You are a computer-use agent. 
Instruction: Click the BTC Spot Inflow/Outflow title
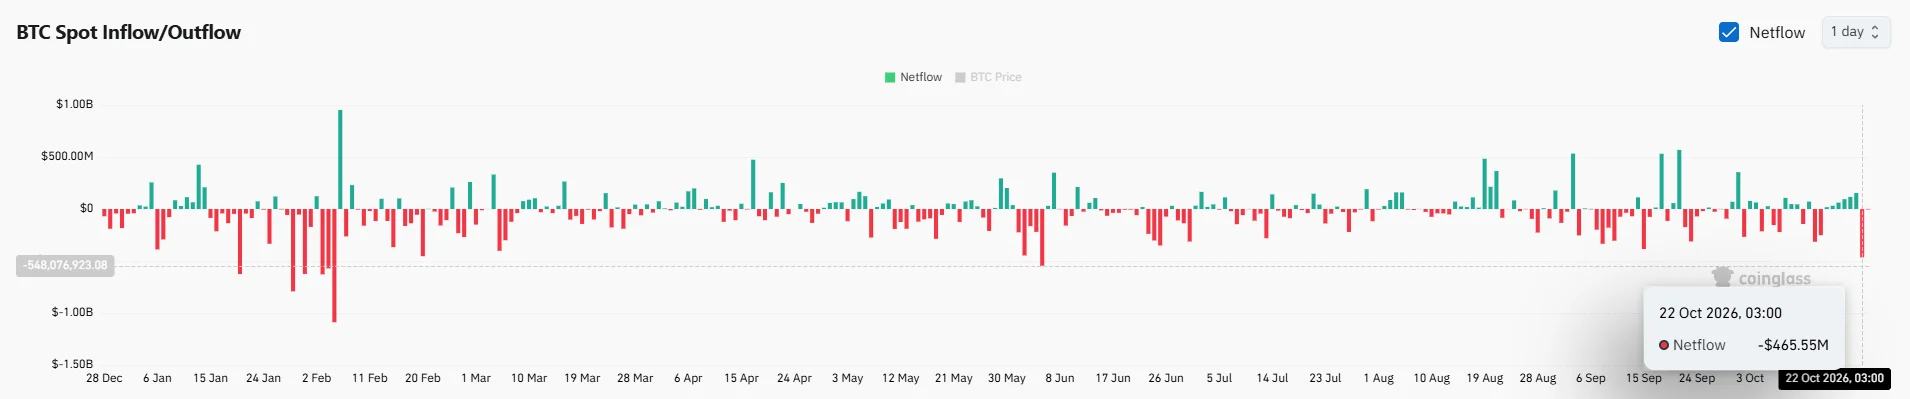129,32
